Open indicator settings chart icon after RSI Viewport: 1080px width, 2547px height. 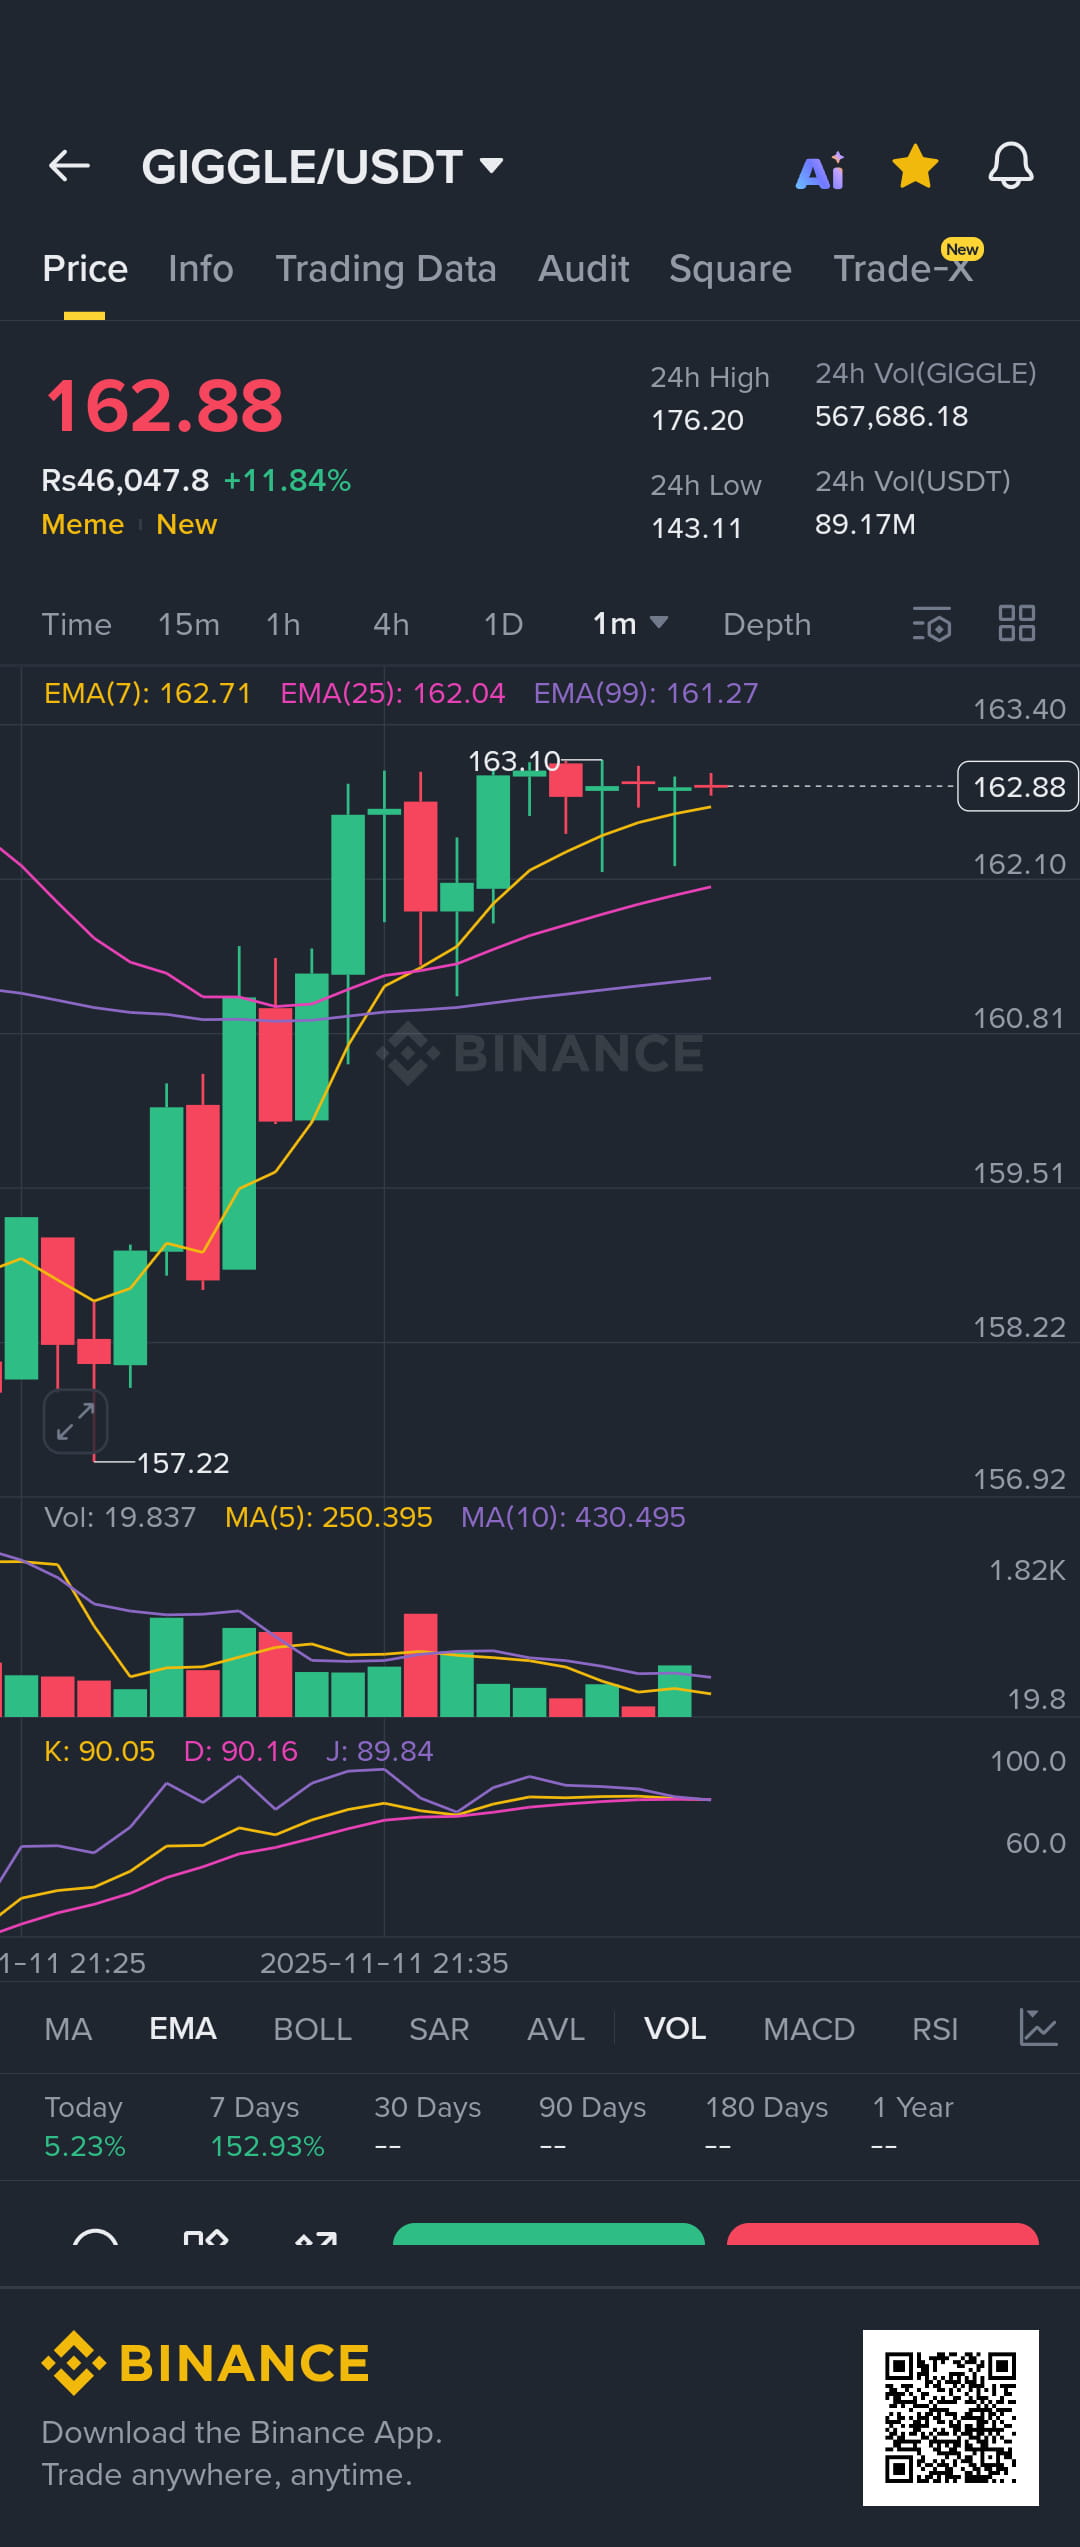tap(1038, 2027)
